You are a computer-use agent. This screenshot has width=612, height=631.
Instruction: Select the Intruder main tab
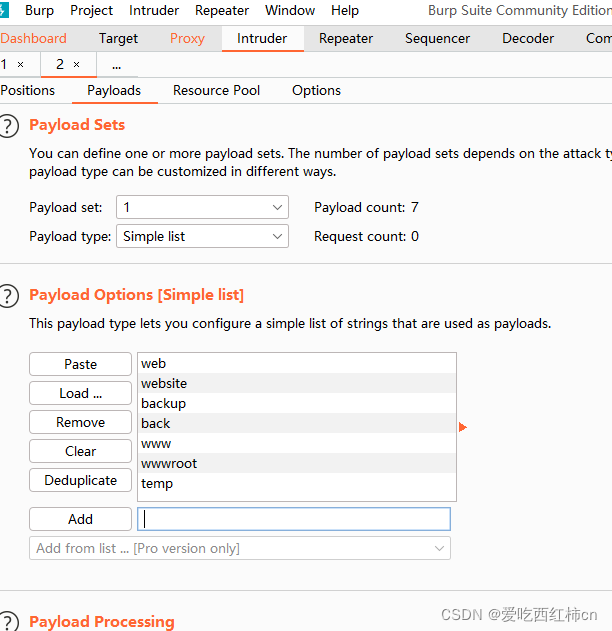(262, 38)
